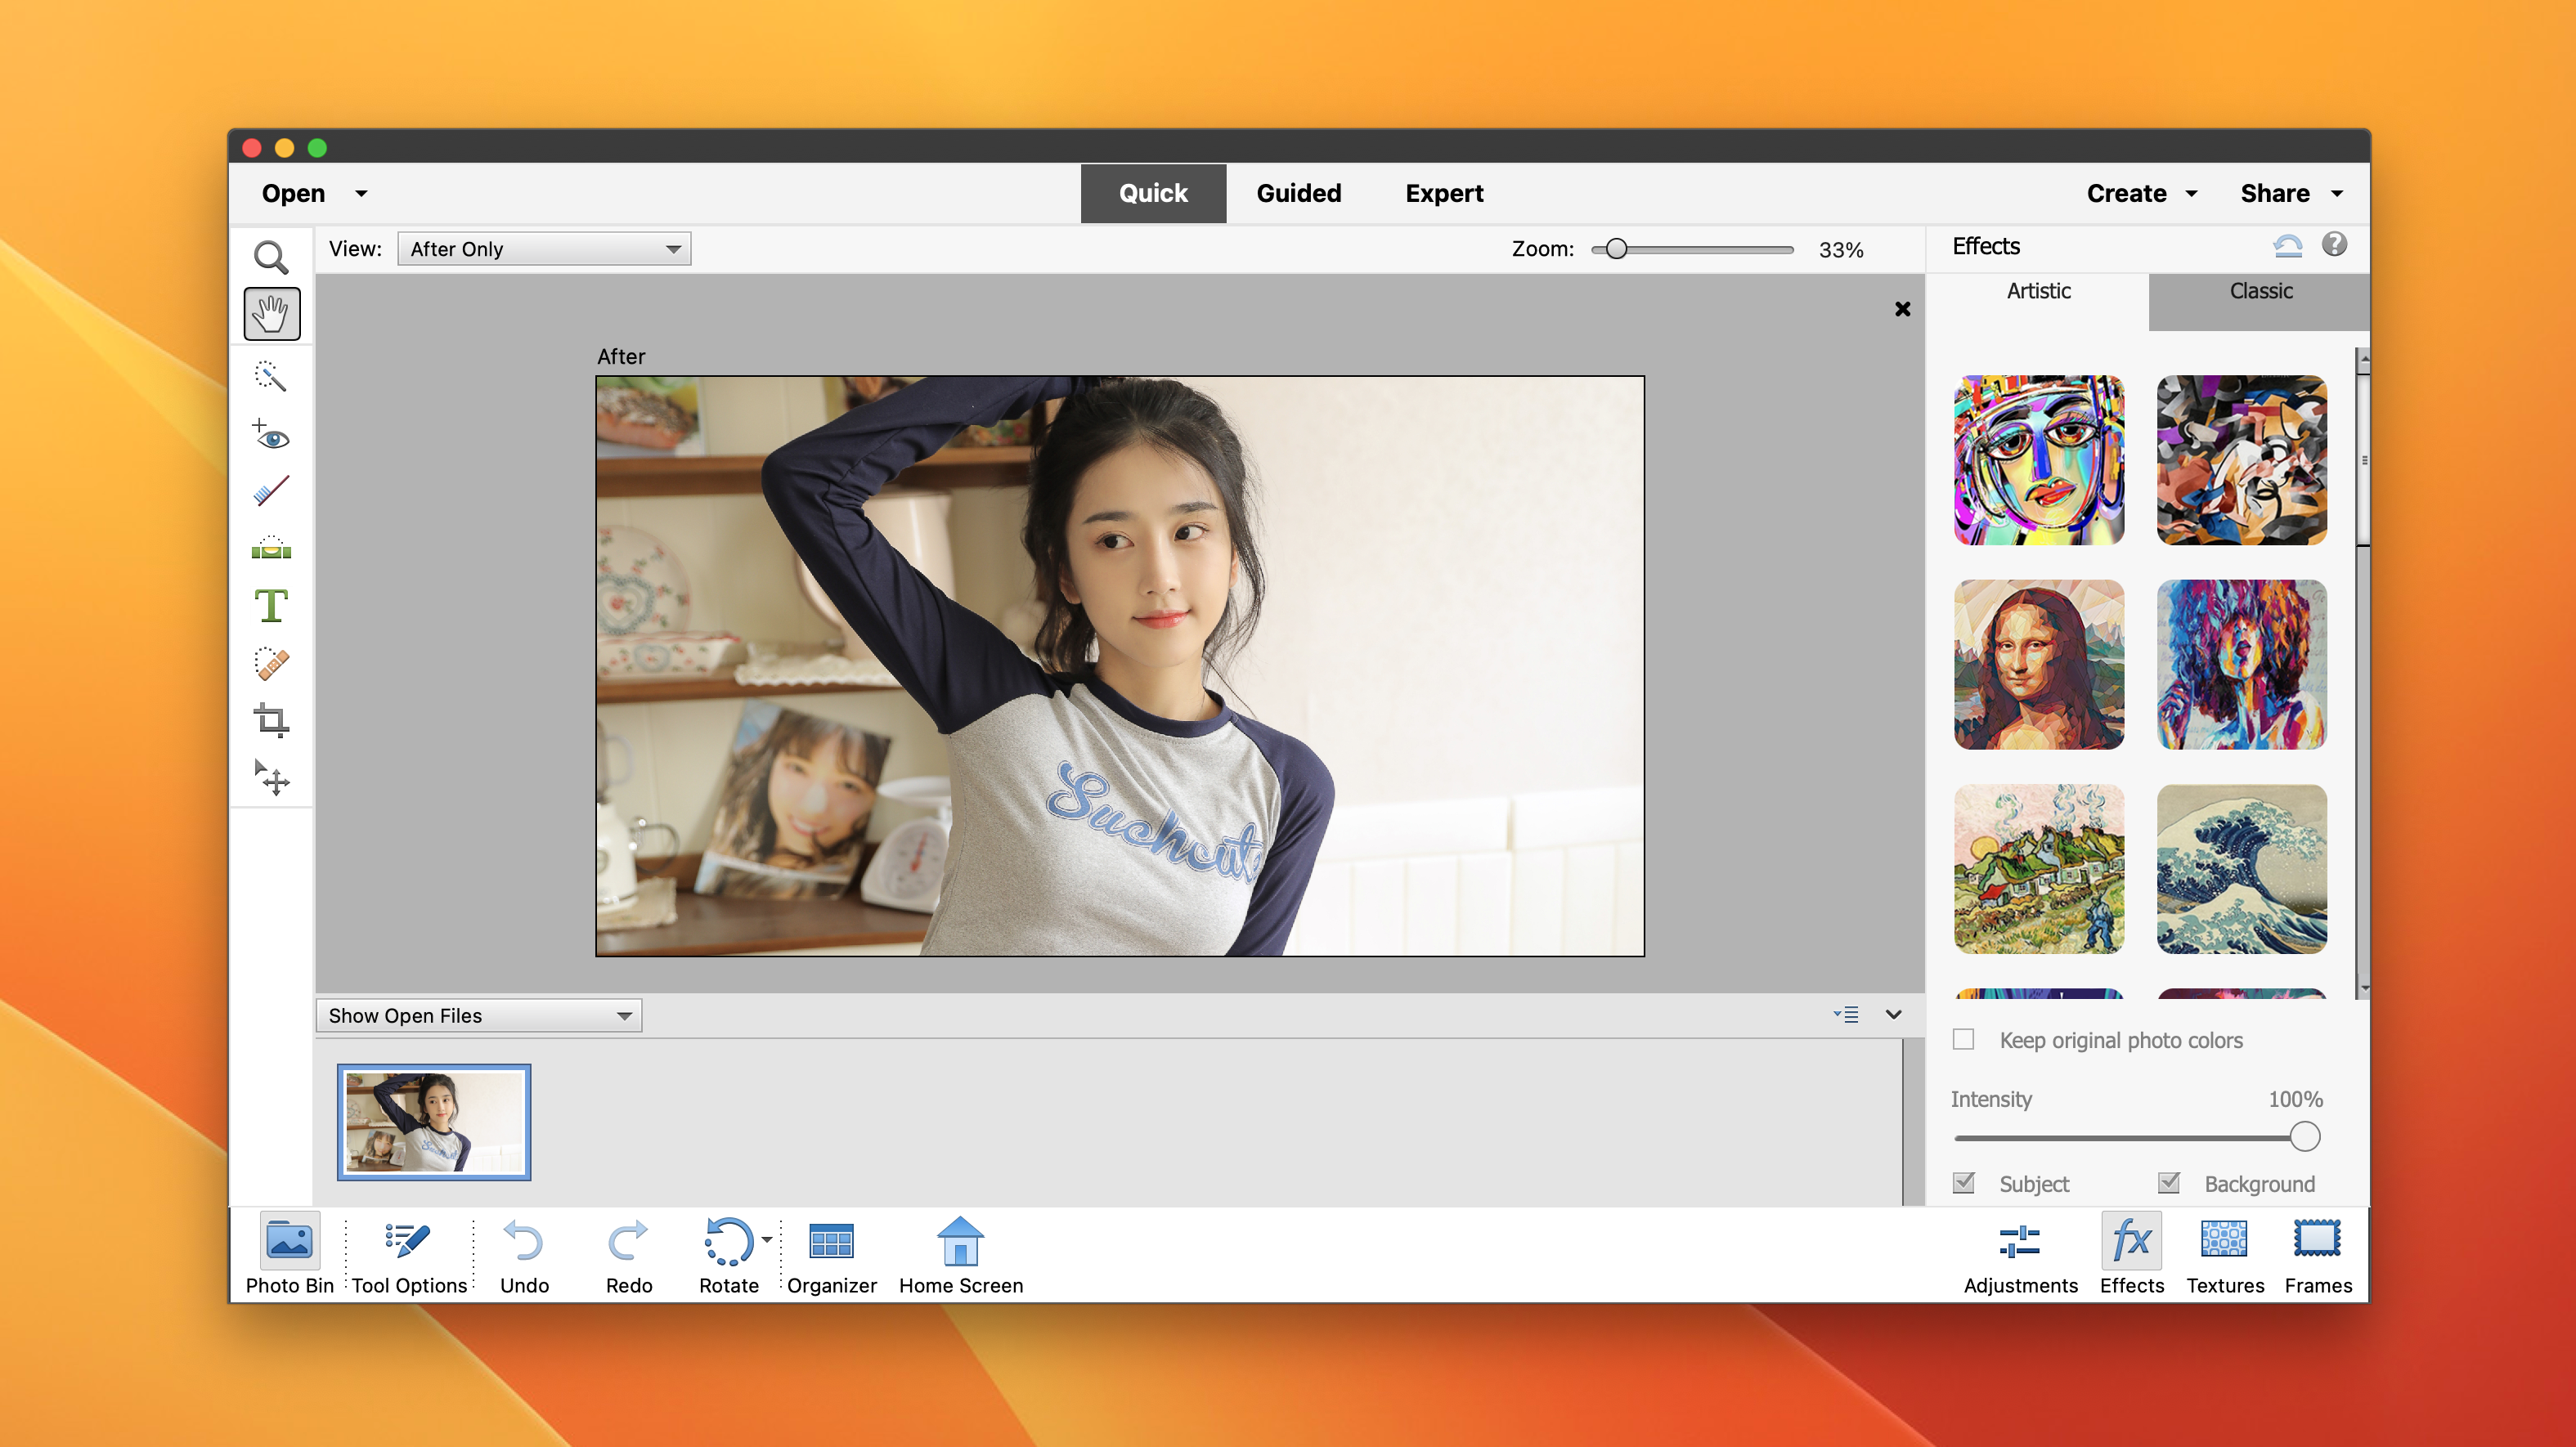This screenshot has height=1447, width=2576.
Task: Select the Text tool
Action: tap(271, 607)
